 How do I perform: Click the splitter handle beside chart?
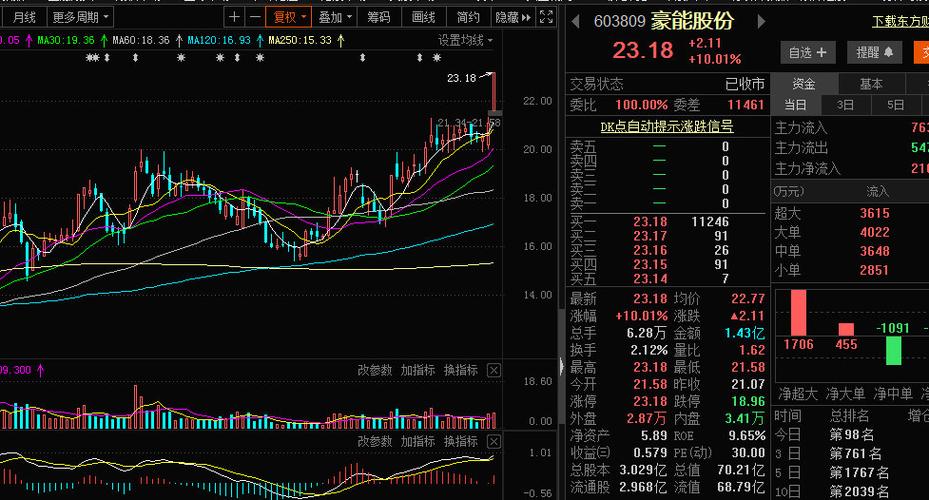tap(561, 366)
